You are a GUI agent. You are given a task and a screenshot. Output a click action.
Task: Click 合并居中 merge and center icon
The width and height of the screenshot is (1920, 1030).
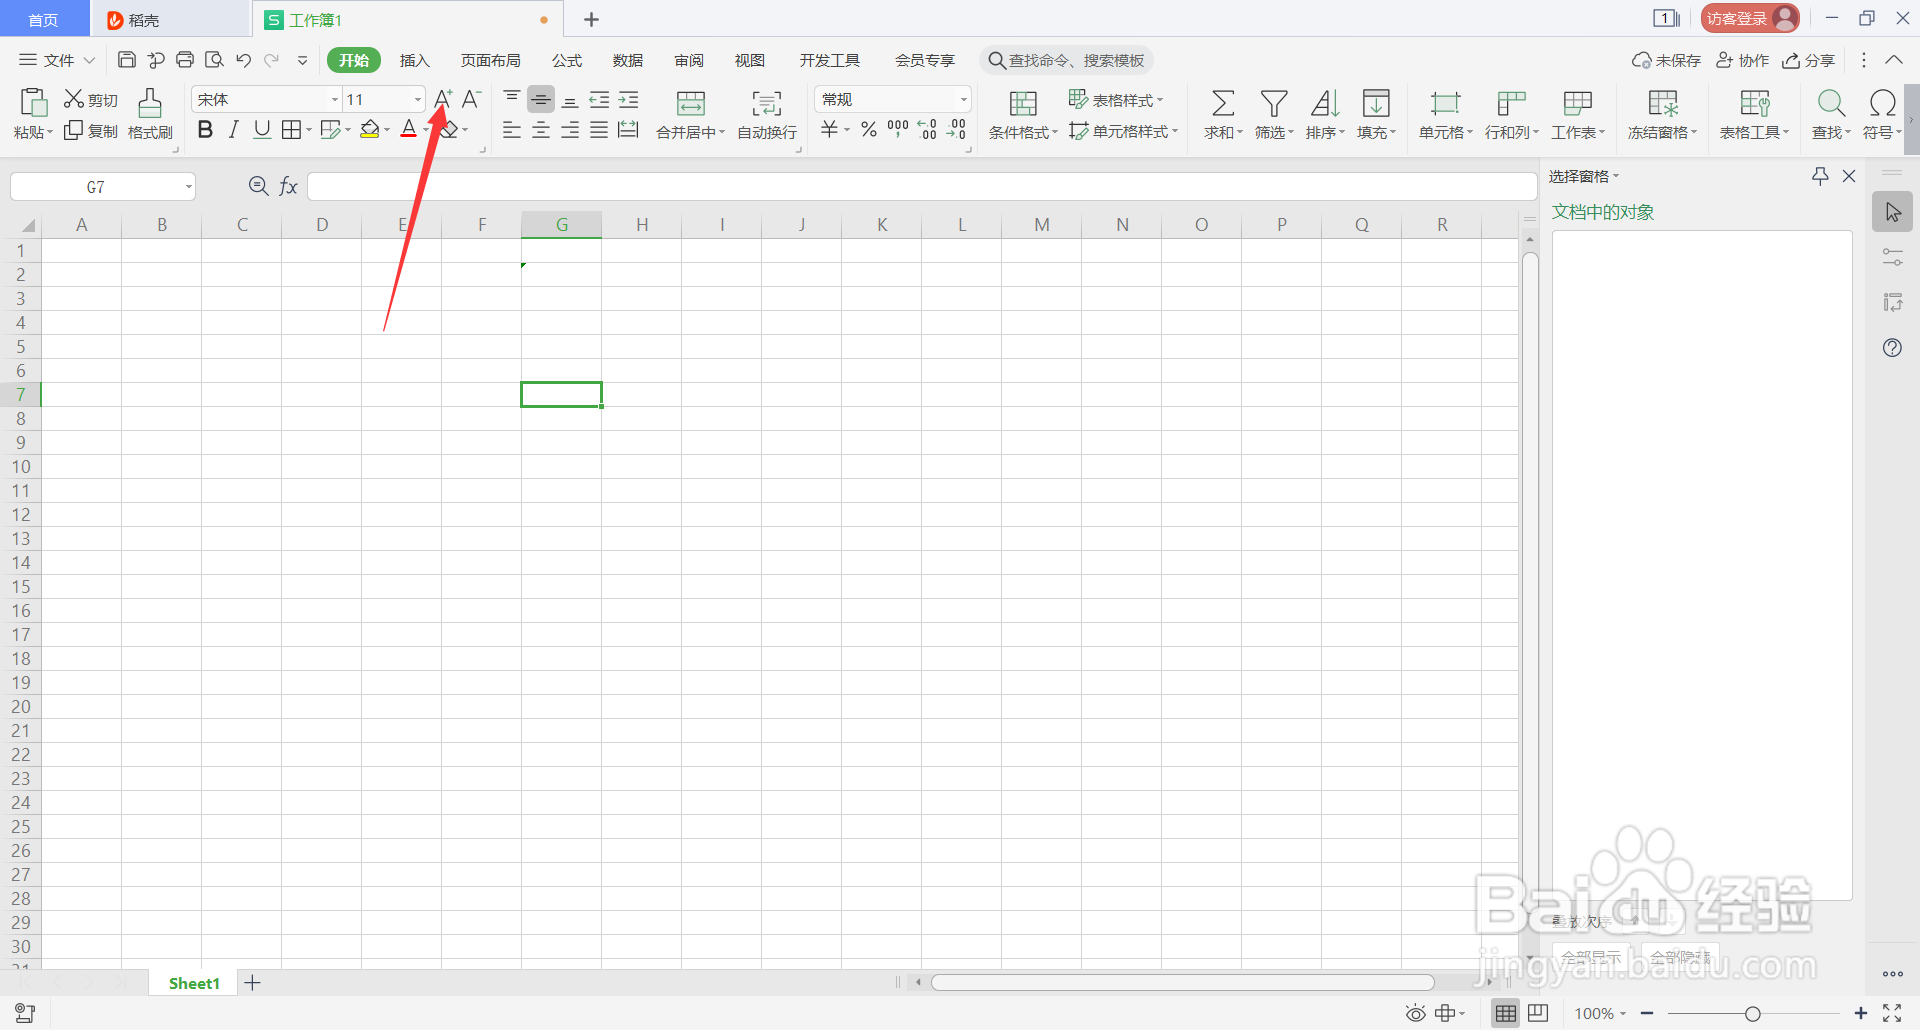tap(691, 102)
